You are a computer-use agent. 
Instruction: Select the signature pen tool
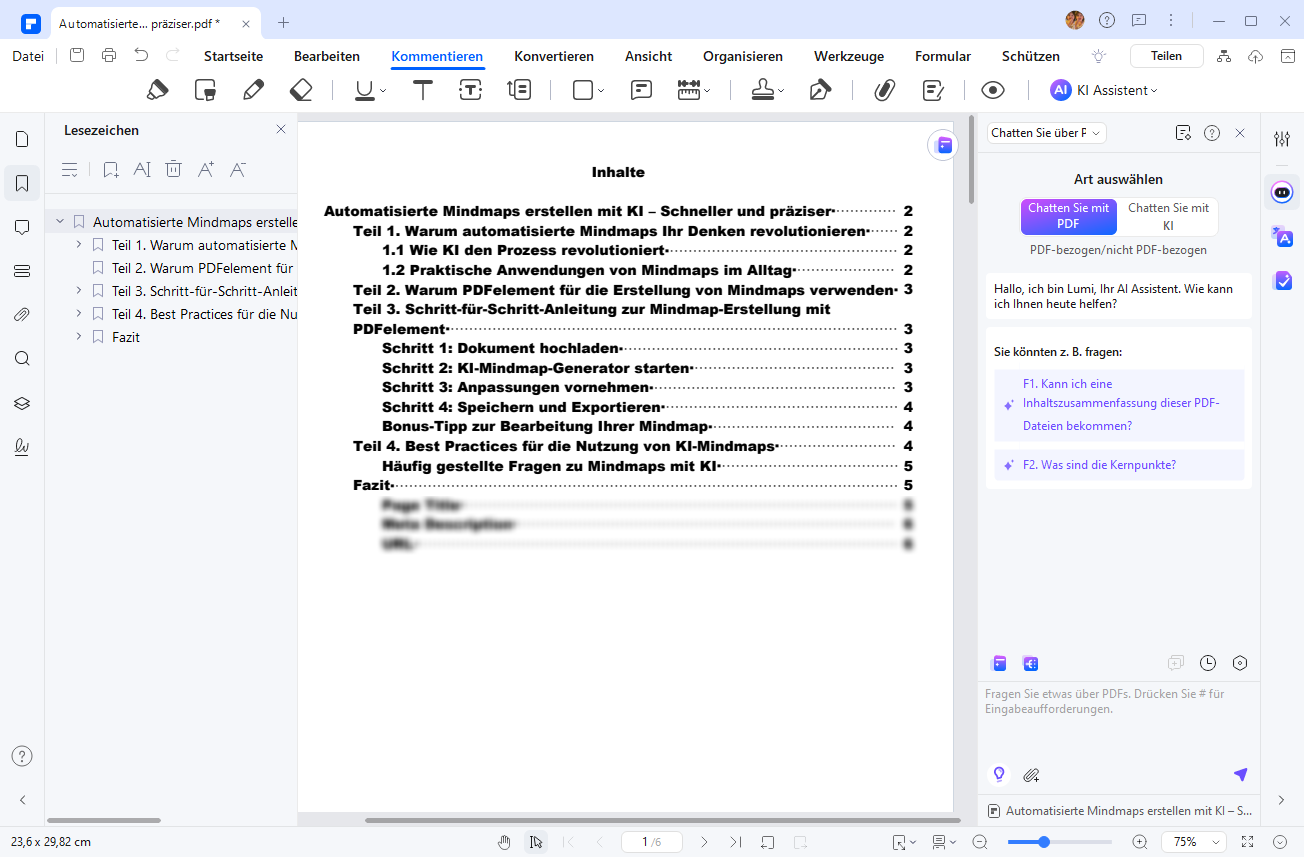point(820,90)
